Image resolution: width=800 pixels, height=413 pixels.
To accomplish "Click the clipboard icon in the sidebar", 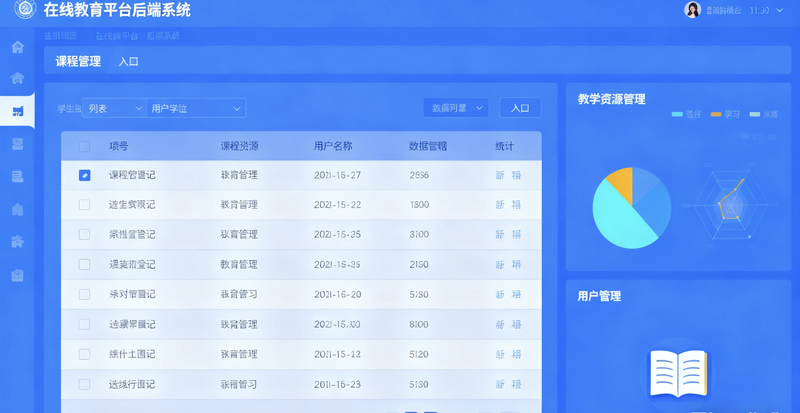I will [17, 274].
